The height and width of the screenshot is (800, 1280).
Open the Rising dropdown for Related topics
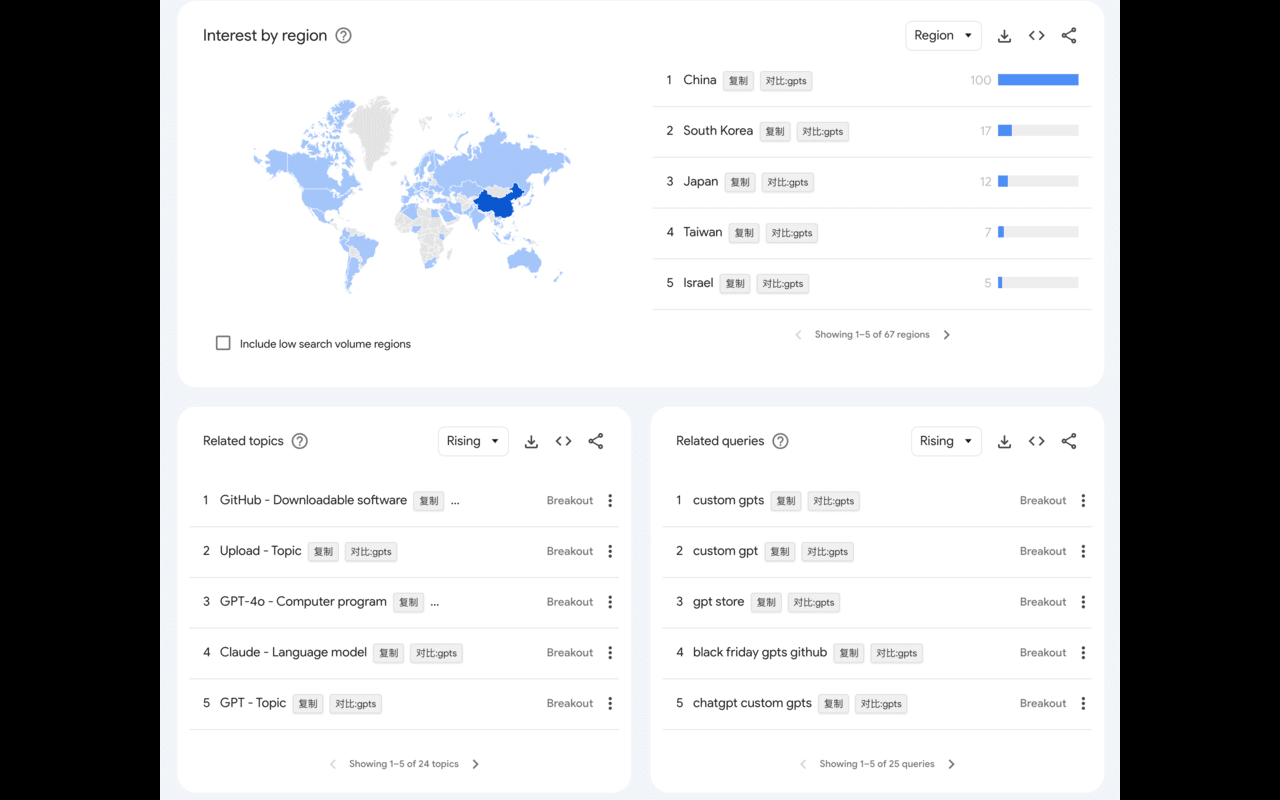tap(472, 441)
